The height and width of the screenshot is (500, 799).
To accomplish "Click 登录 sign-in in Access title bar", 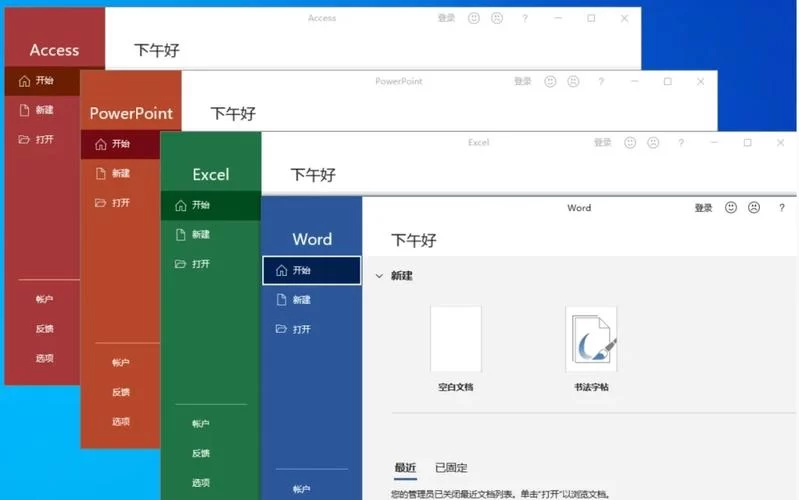I will tap(446, 18).
